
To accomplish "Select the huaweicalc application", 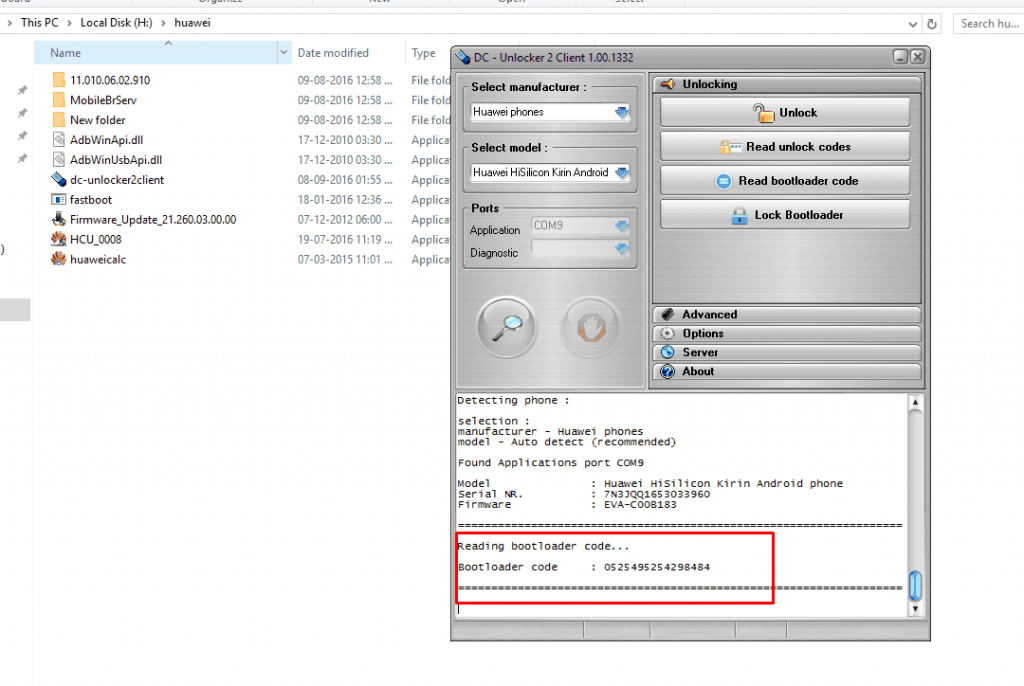I will tap(98, 259).
